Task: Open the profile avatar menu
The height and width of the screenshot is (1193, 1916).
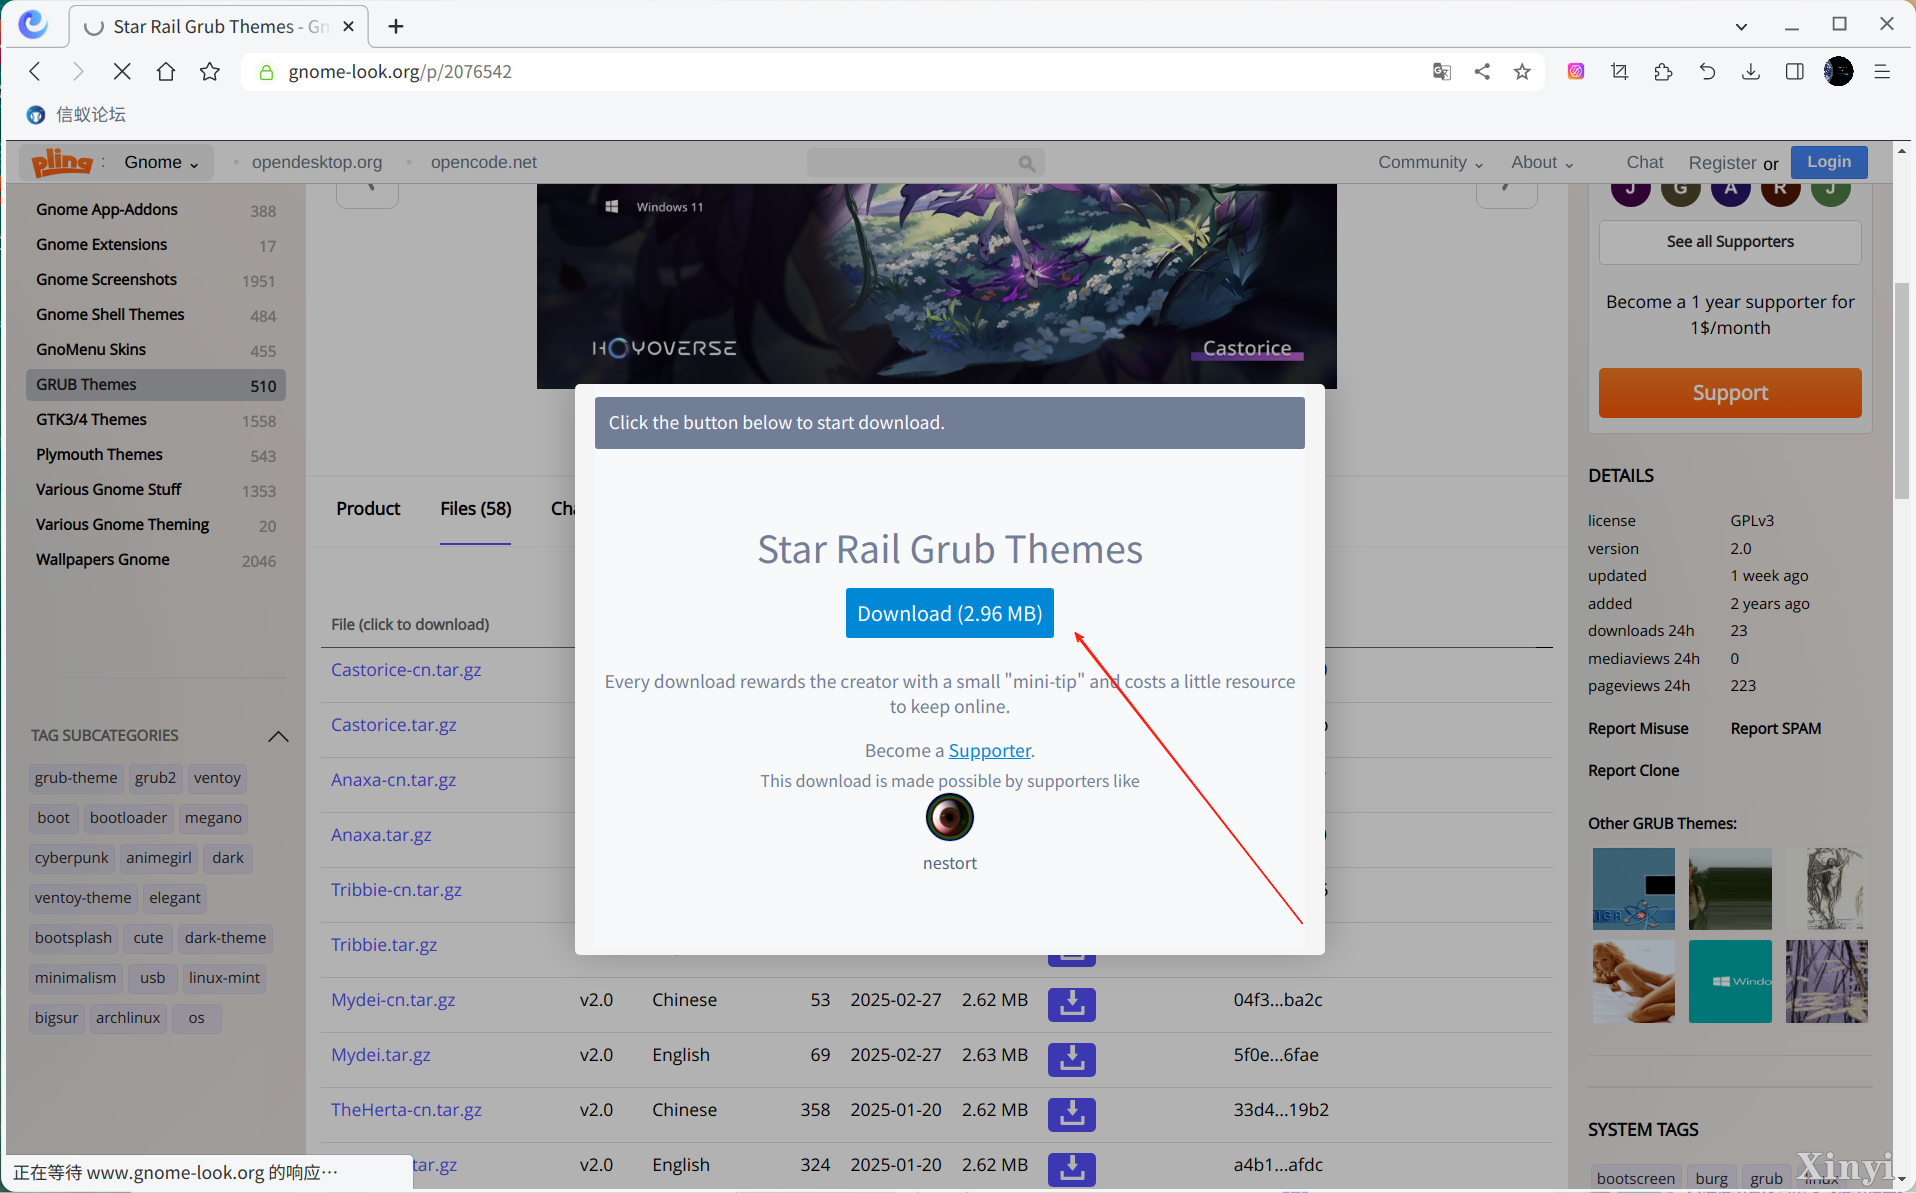Action: (x=1838, y=71)
